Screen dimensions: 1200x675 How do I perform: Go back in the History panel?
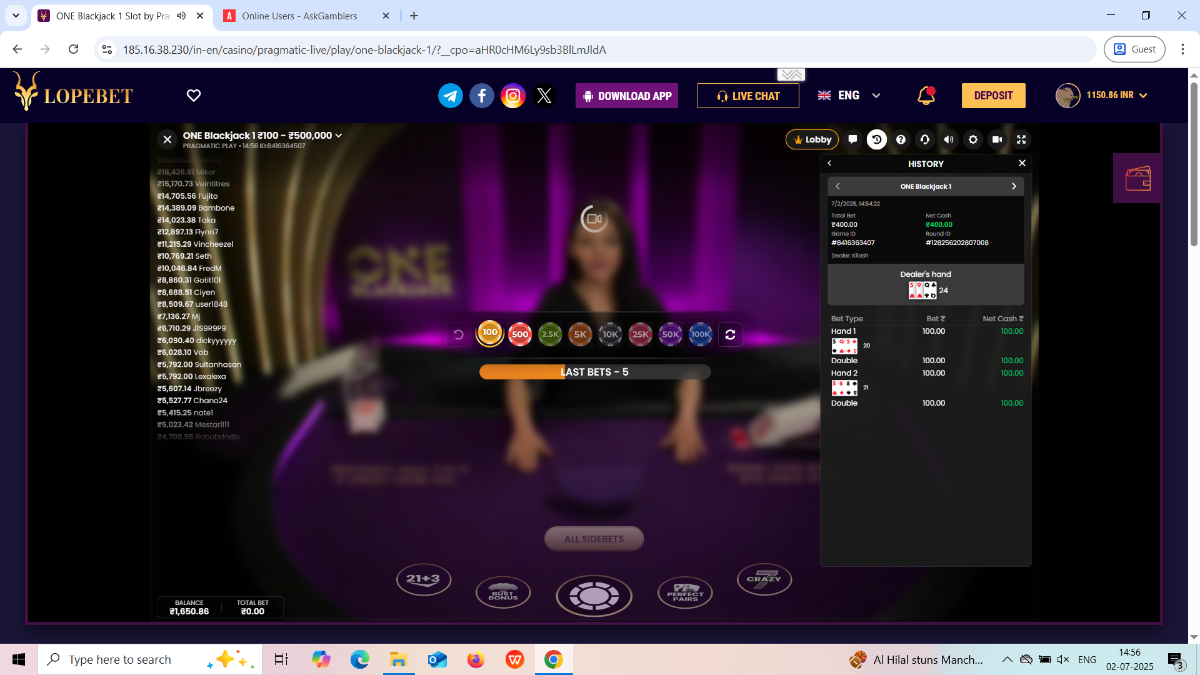point(829,163)
